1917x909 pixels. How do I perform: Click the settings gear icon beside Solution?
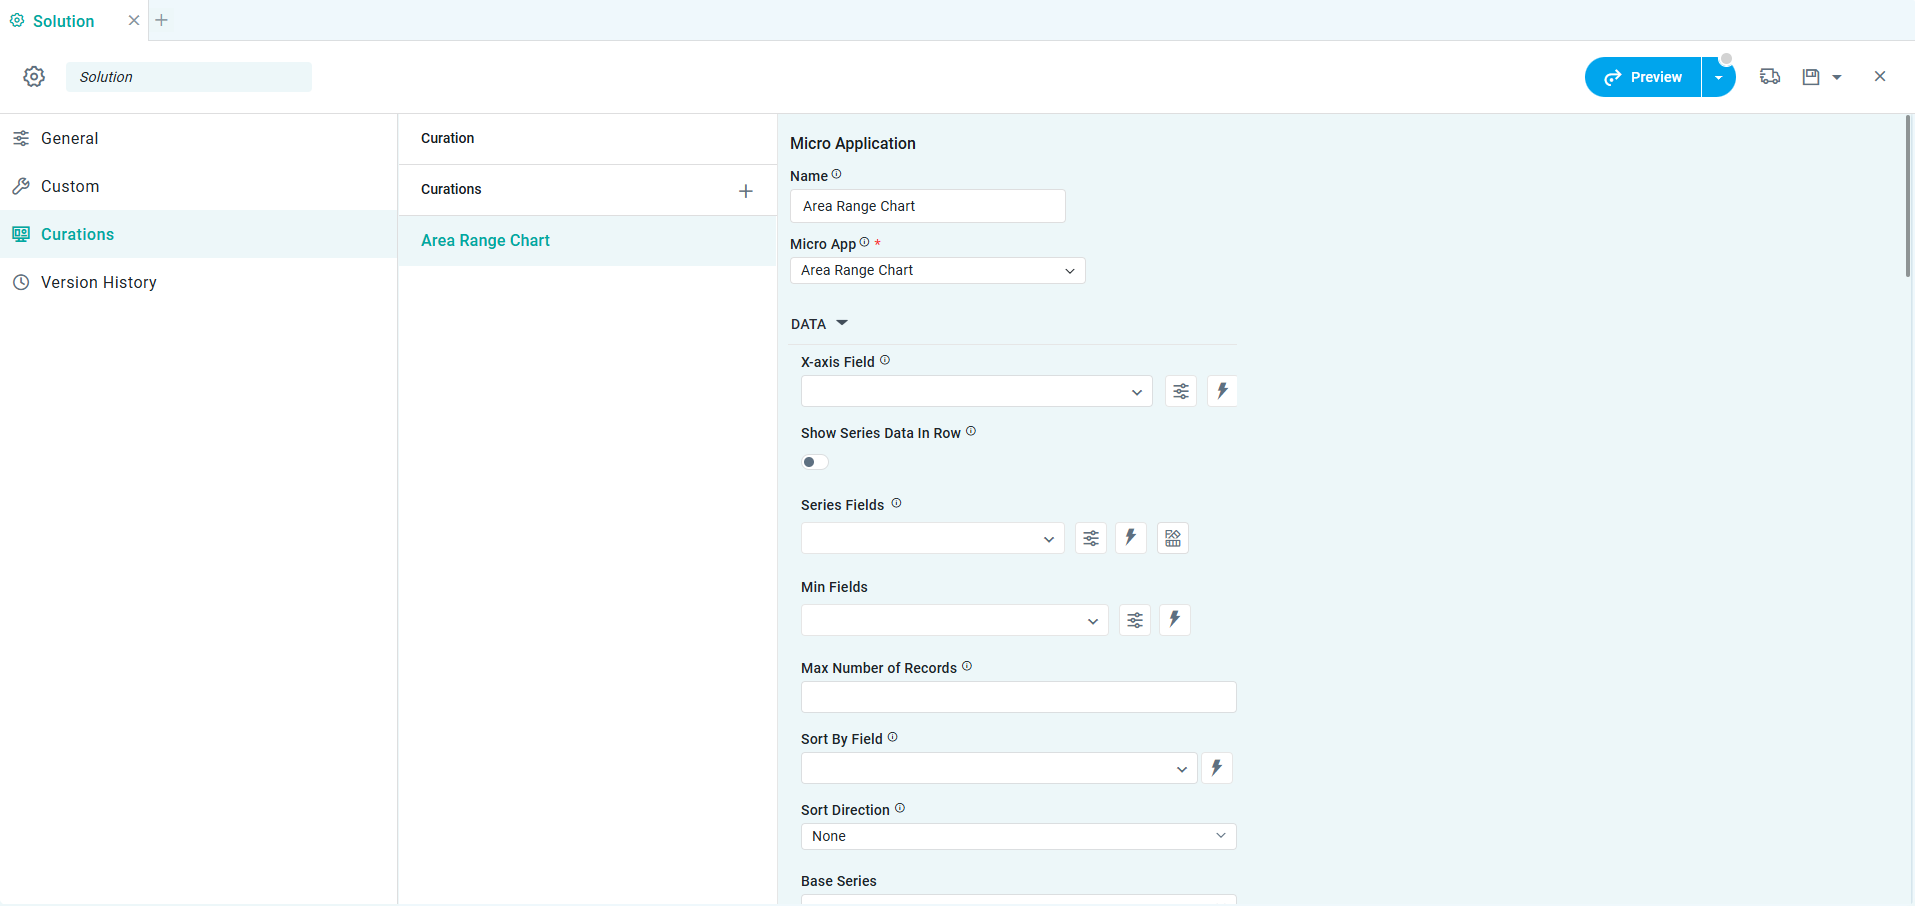[x=34, y=77]
